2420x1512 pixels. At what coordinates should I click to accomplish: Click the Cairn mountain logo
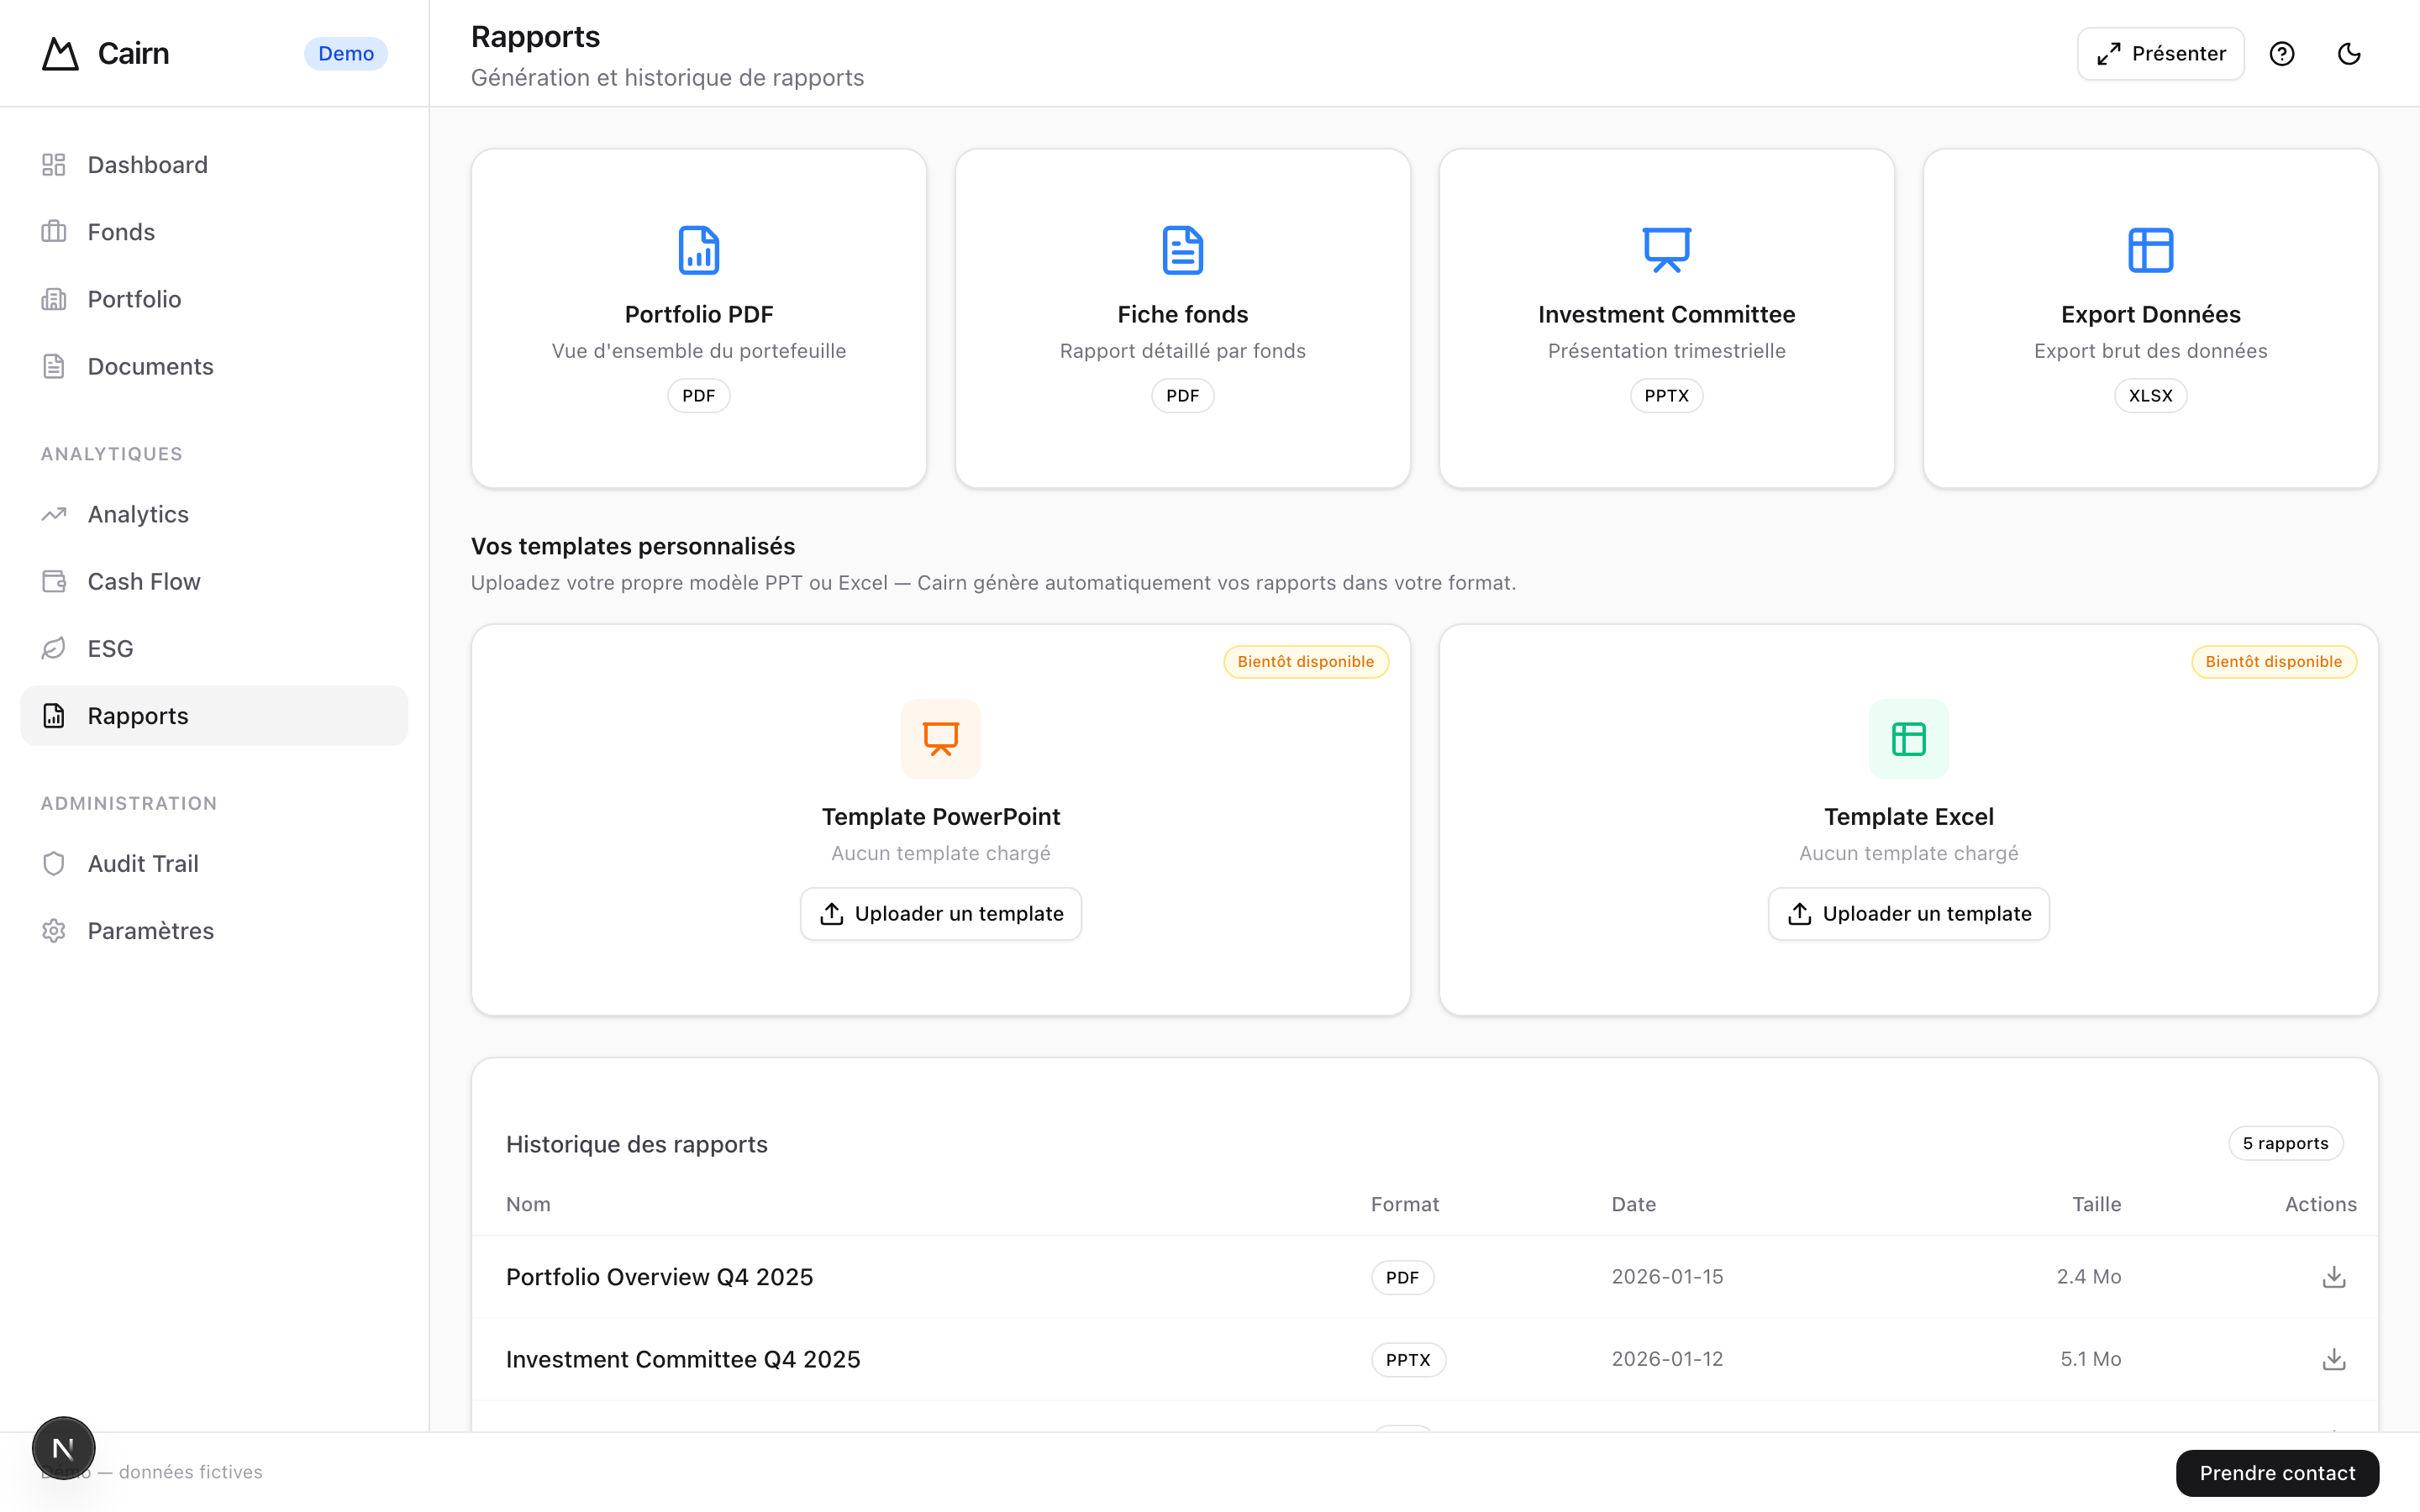point(60,54)
